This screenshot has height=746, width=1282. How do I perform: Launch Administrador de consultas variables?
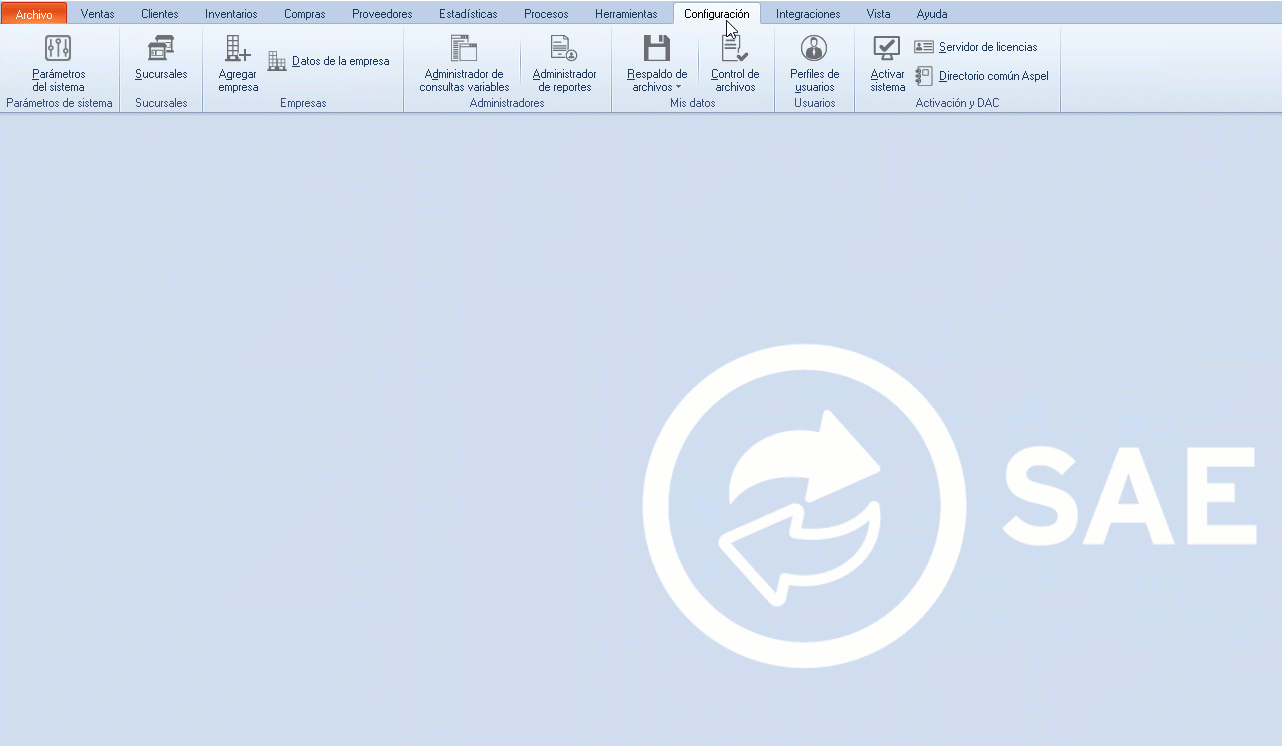tap(464, 48)
